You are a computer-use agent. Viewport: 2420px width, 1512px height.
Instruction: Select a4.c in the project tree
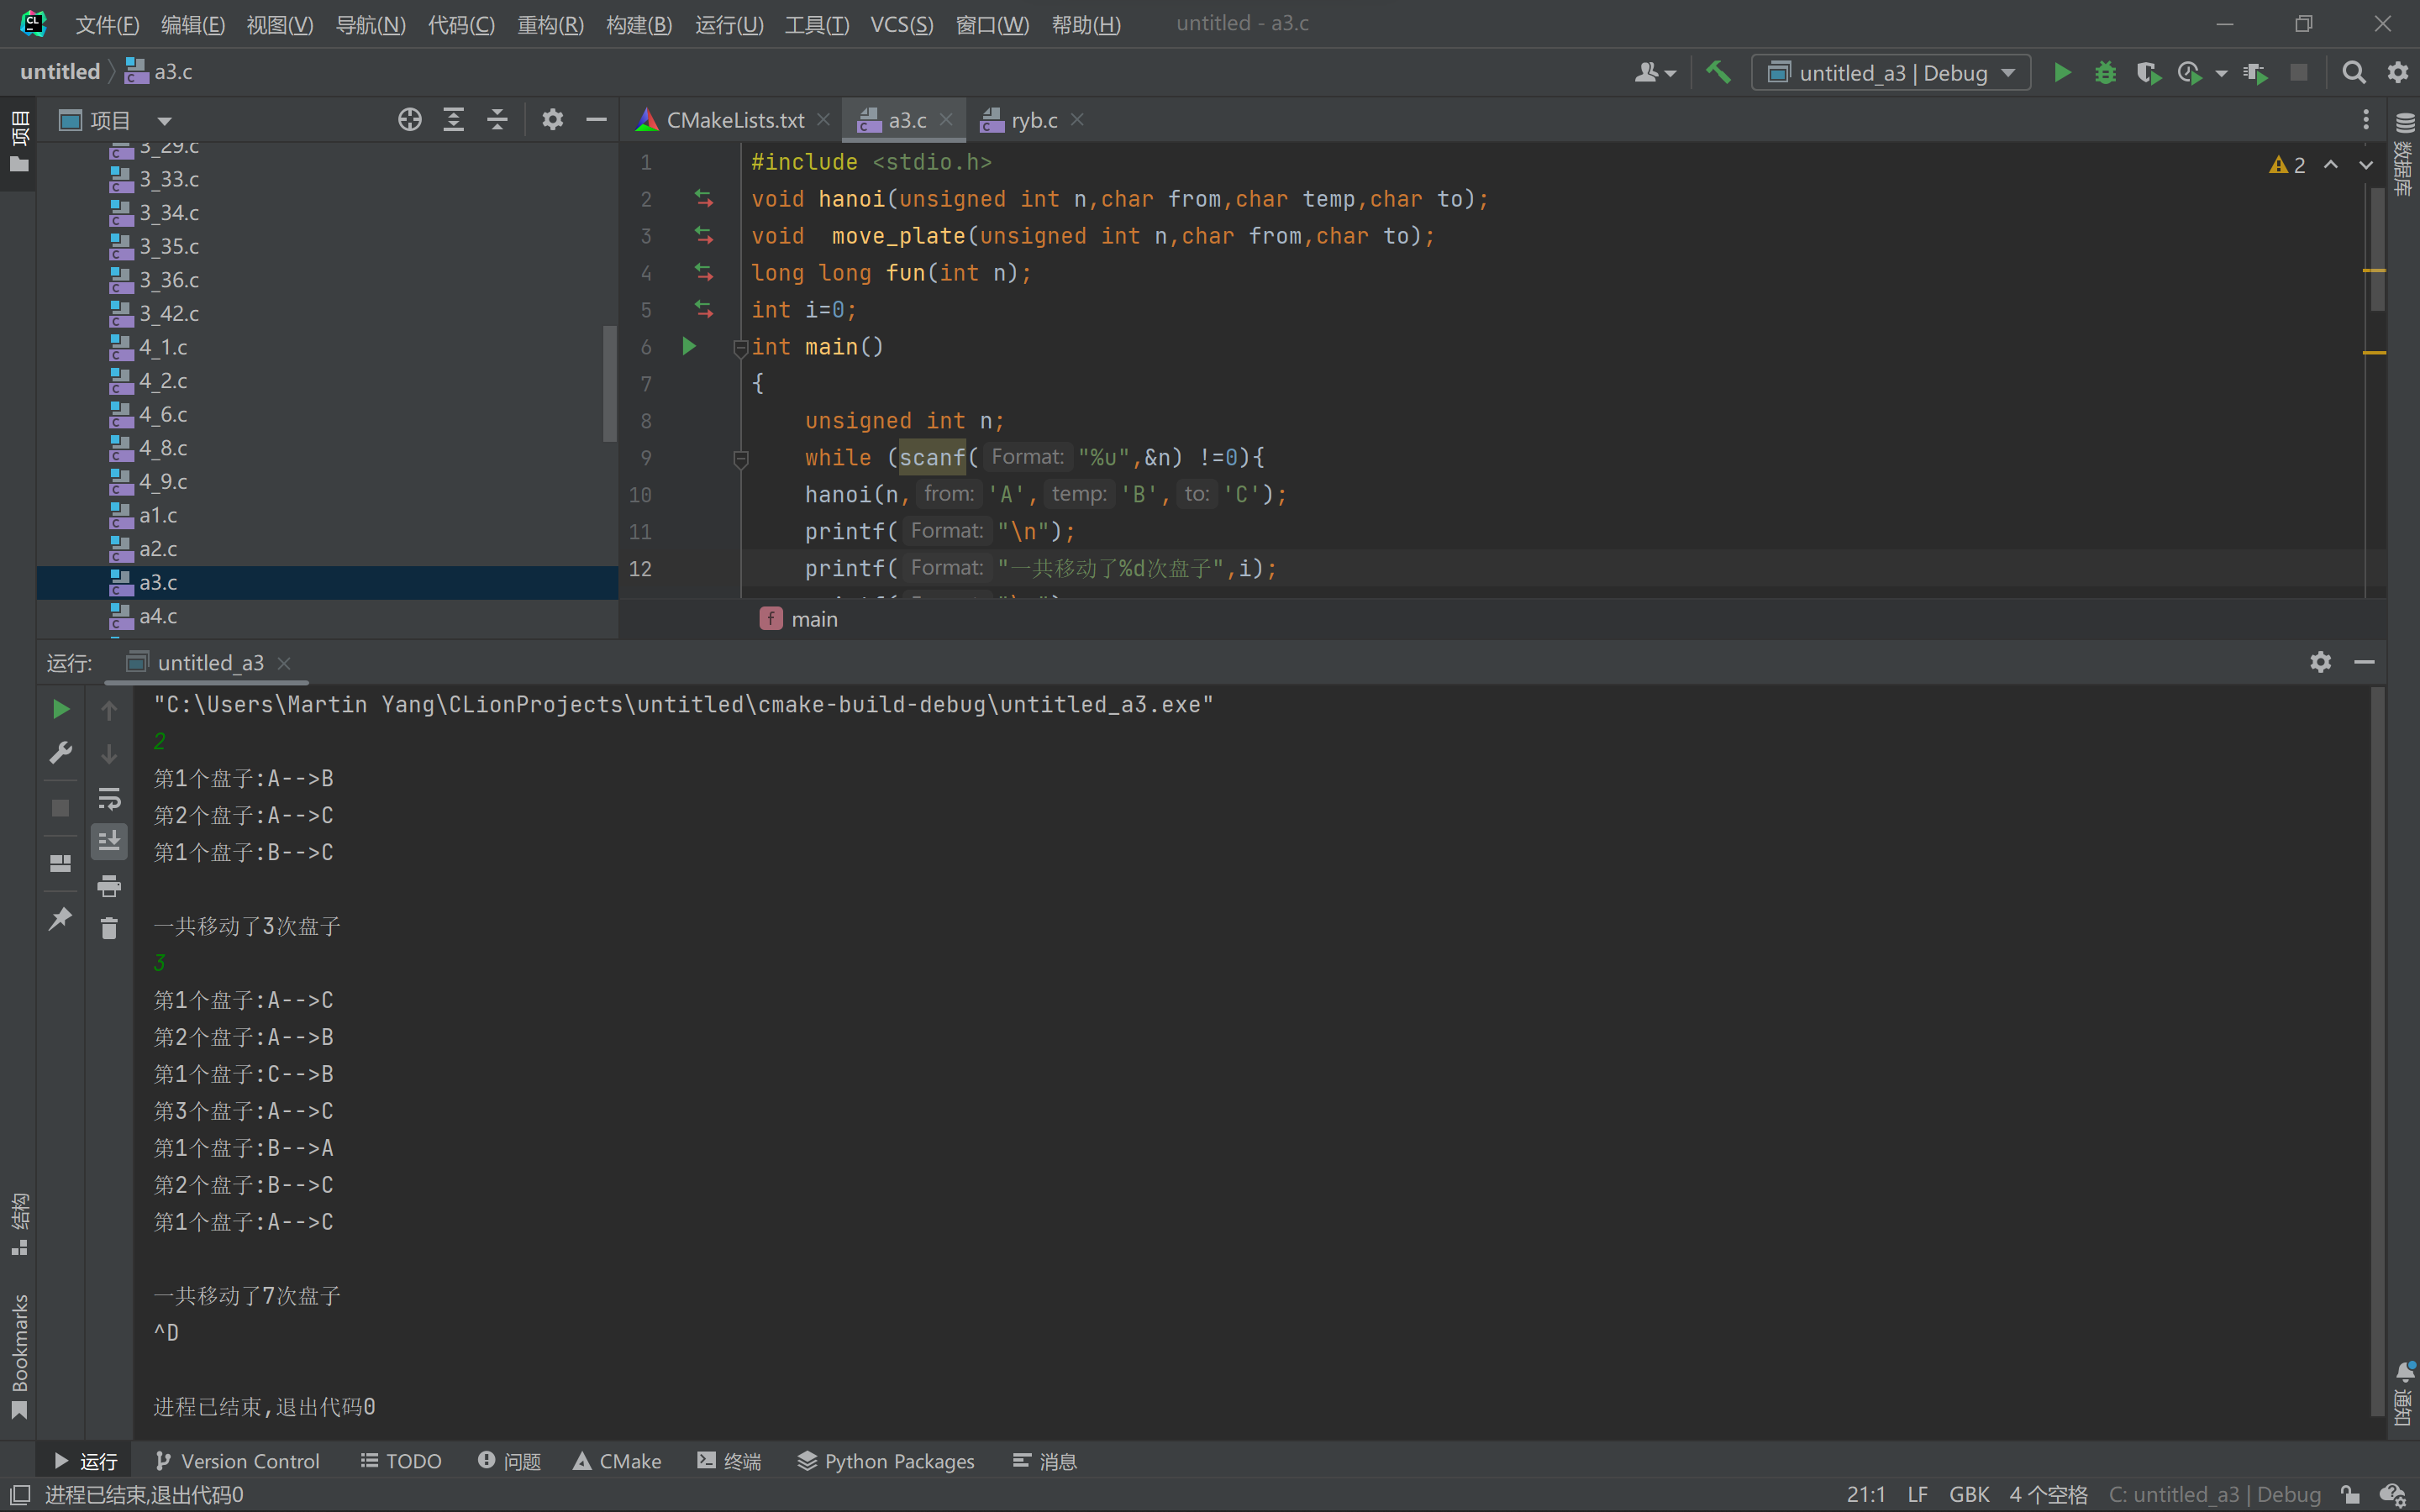(x=158, y=616)
